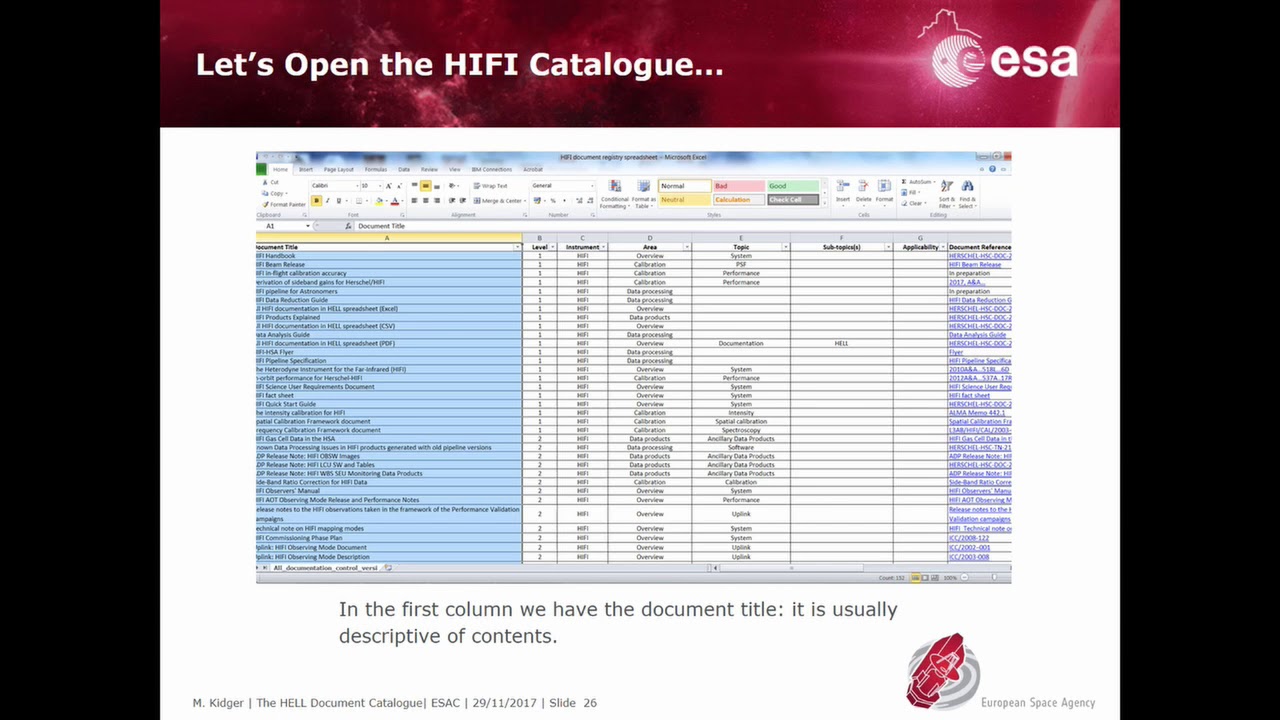Open Conditional Formatting
The image size is (1280, 720).
click(x=614, y=194)
